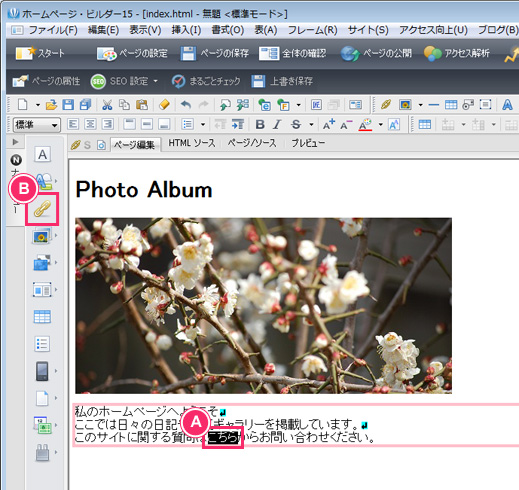Click the calendar parts sidebar icon

(x=42, y=425)
